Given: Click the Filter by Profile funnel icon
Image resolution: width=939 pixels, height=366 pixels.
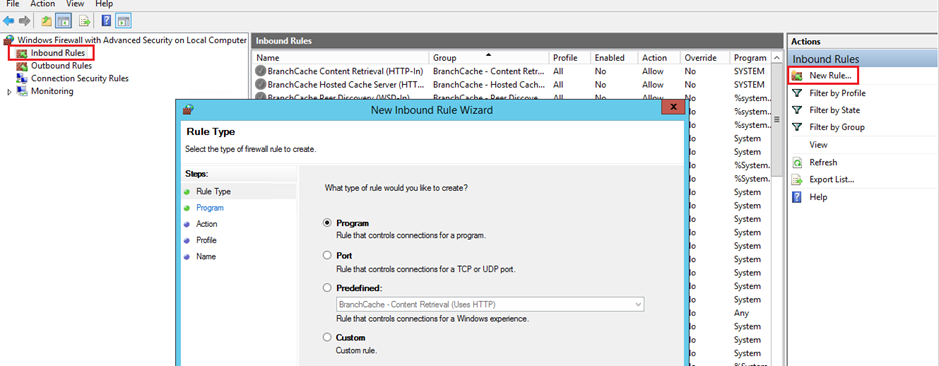Looking at the screenshot, I should (797, 93).
